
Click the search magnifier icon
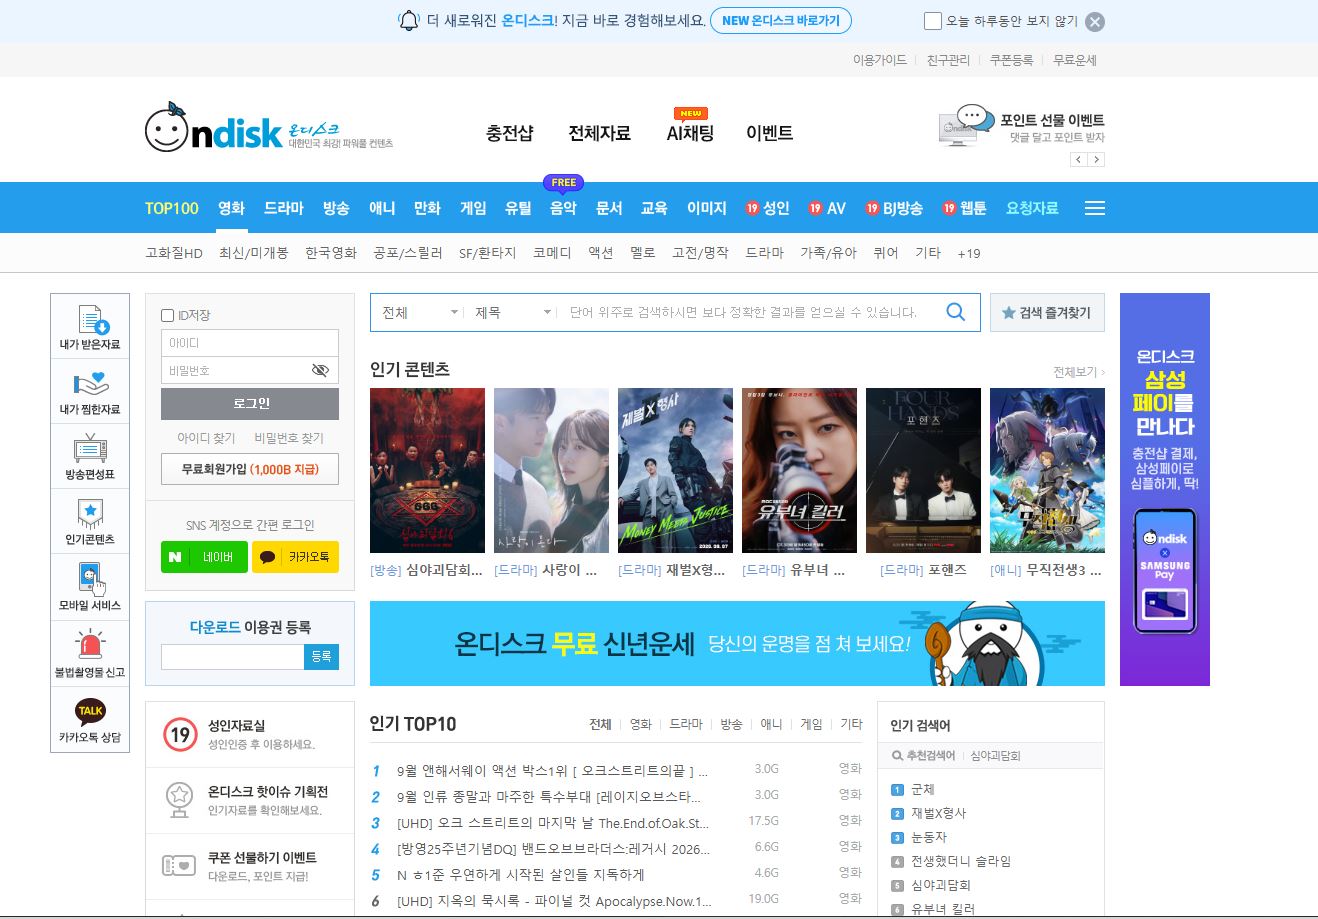956,312
